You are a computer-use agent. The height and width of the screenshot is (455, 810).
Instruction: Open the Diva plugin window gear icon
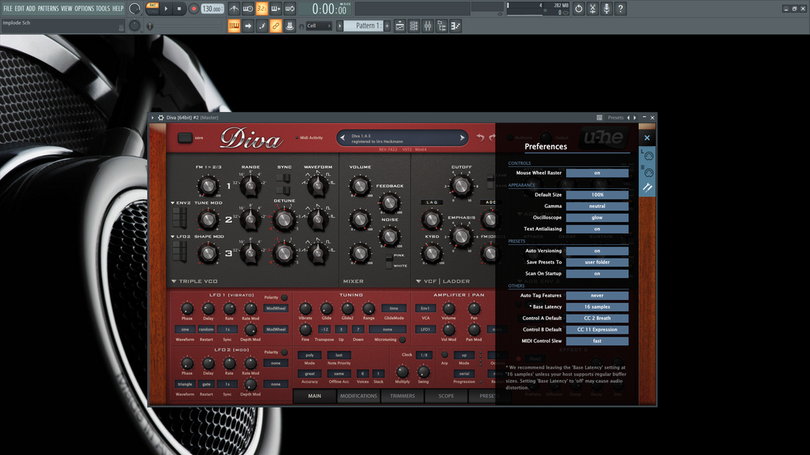pyautogui.click(x=161, y=118)
